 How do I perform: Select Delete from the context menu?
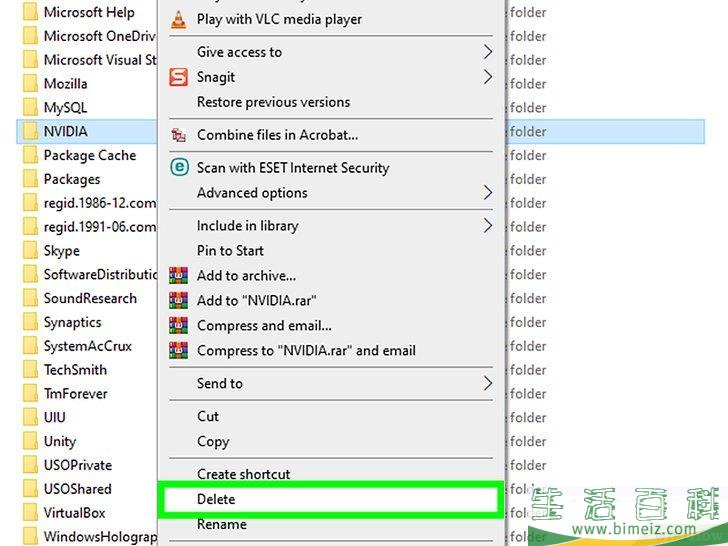pyautogui.click(x=216, y=499)
